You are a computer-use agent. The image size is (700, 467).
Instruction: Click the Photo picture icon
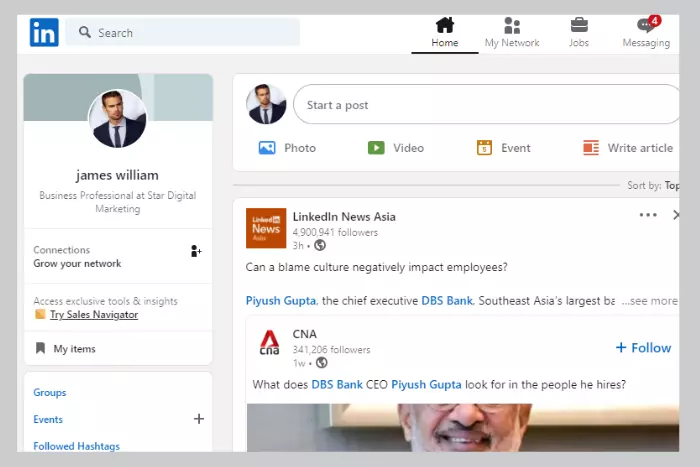point(267,147)
